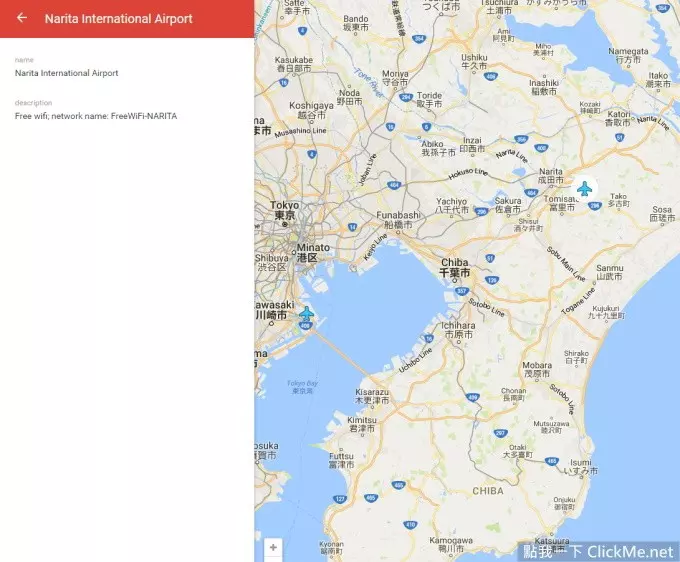Click the Noda label on the map

350,97
